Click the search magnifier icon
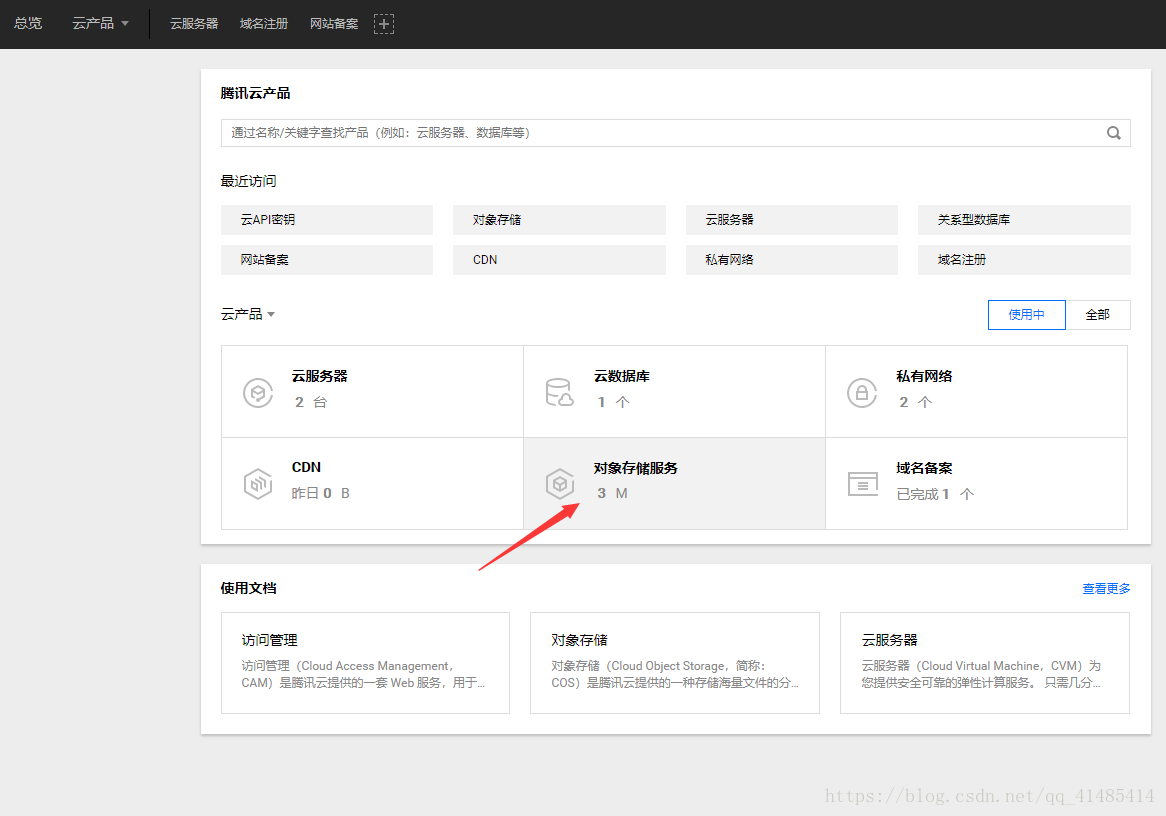Screen dimensions: 1166x816 pos(1113,133)
